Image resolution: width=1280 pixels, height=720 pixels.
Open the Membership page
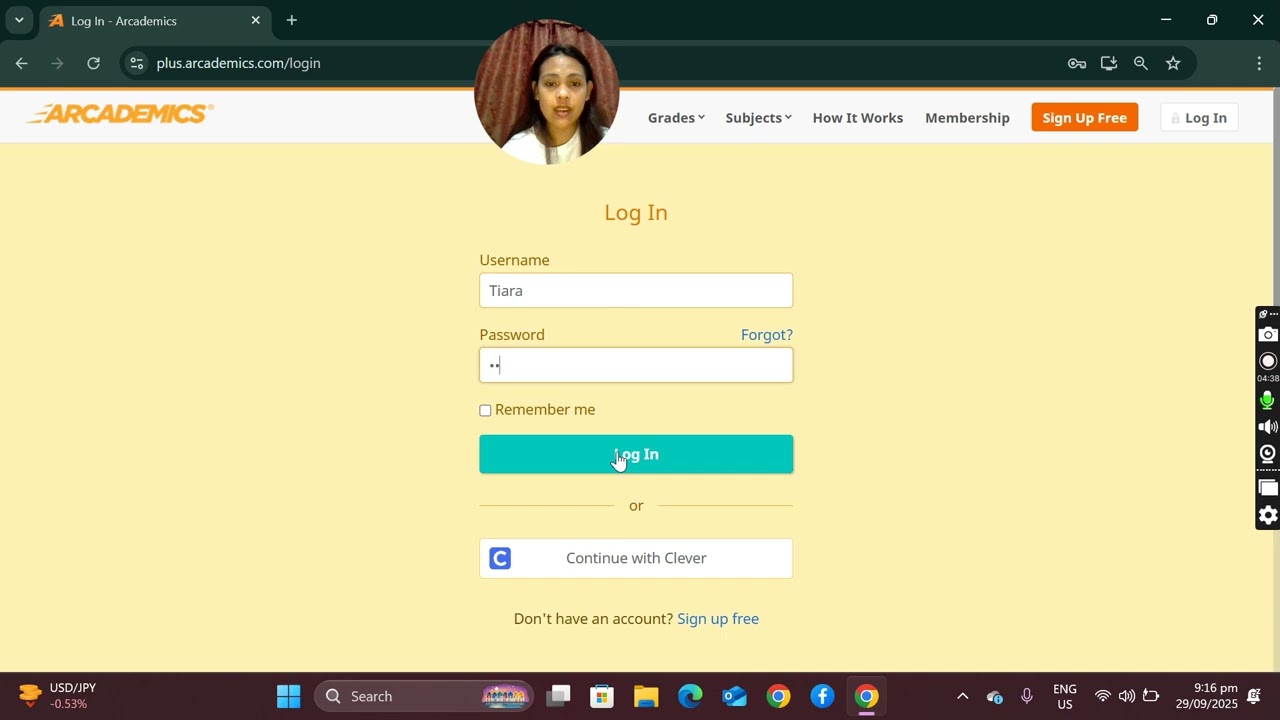(x=967, y=118)
